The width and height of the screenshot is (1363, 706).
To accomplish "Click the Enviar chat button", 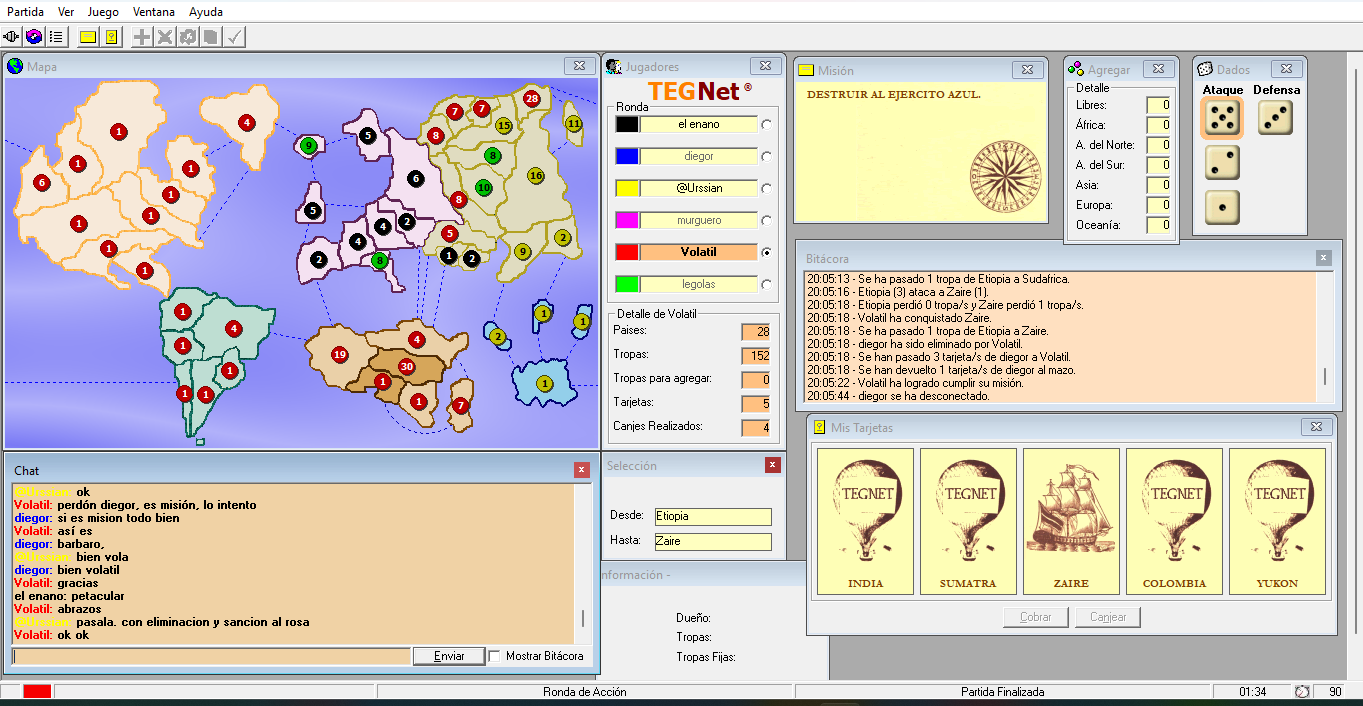I will (x=449, y=656).
